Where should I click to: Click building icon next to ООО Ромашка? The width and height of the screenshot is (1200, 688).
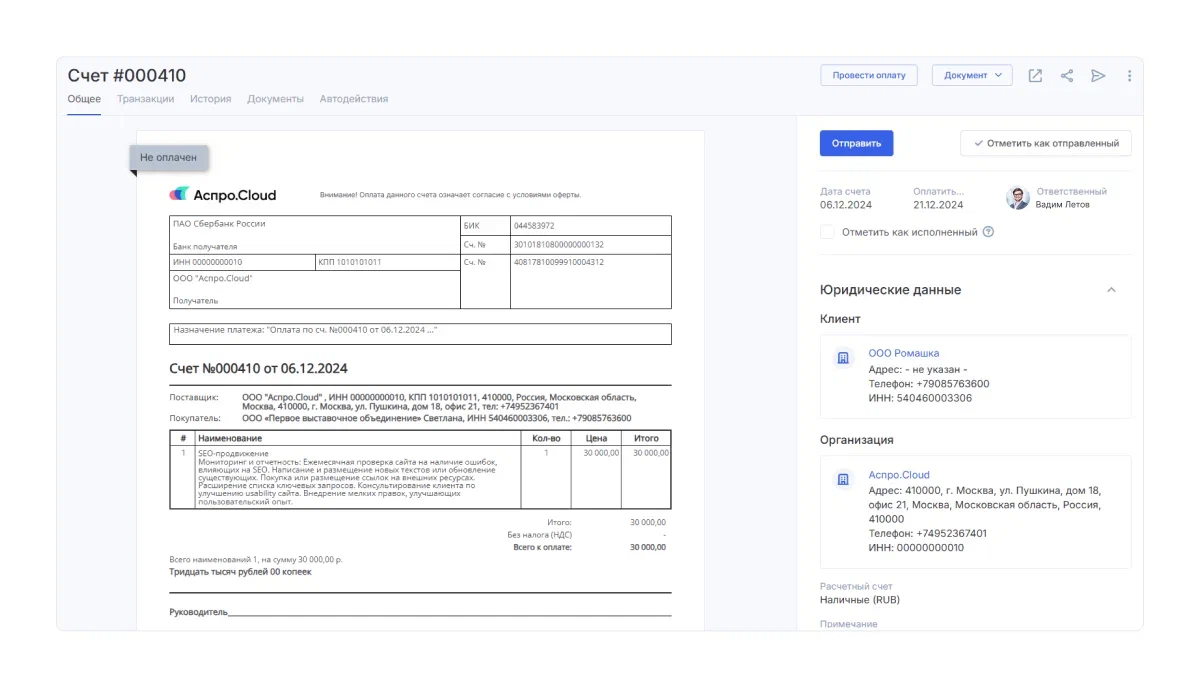843,358
